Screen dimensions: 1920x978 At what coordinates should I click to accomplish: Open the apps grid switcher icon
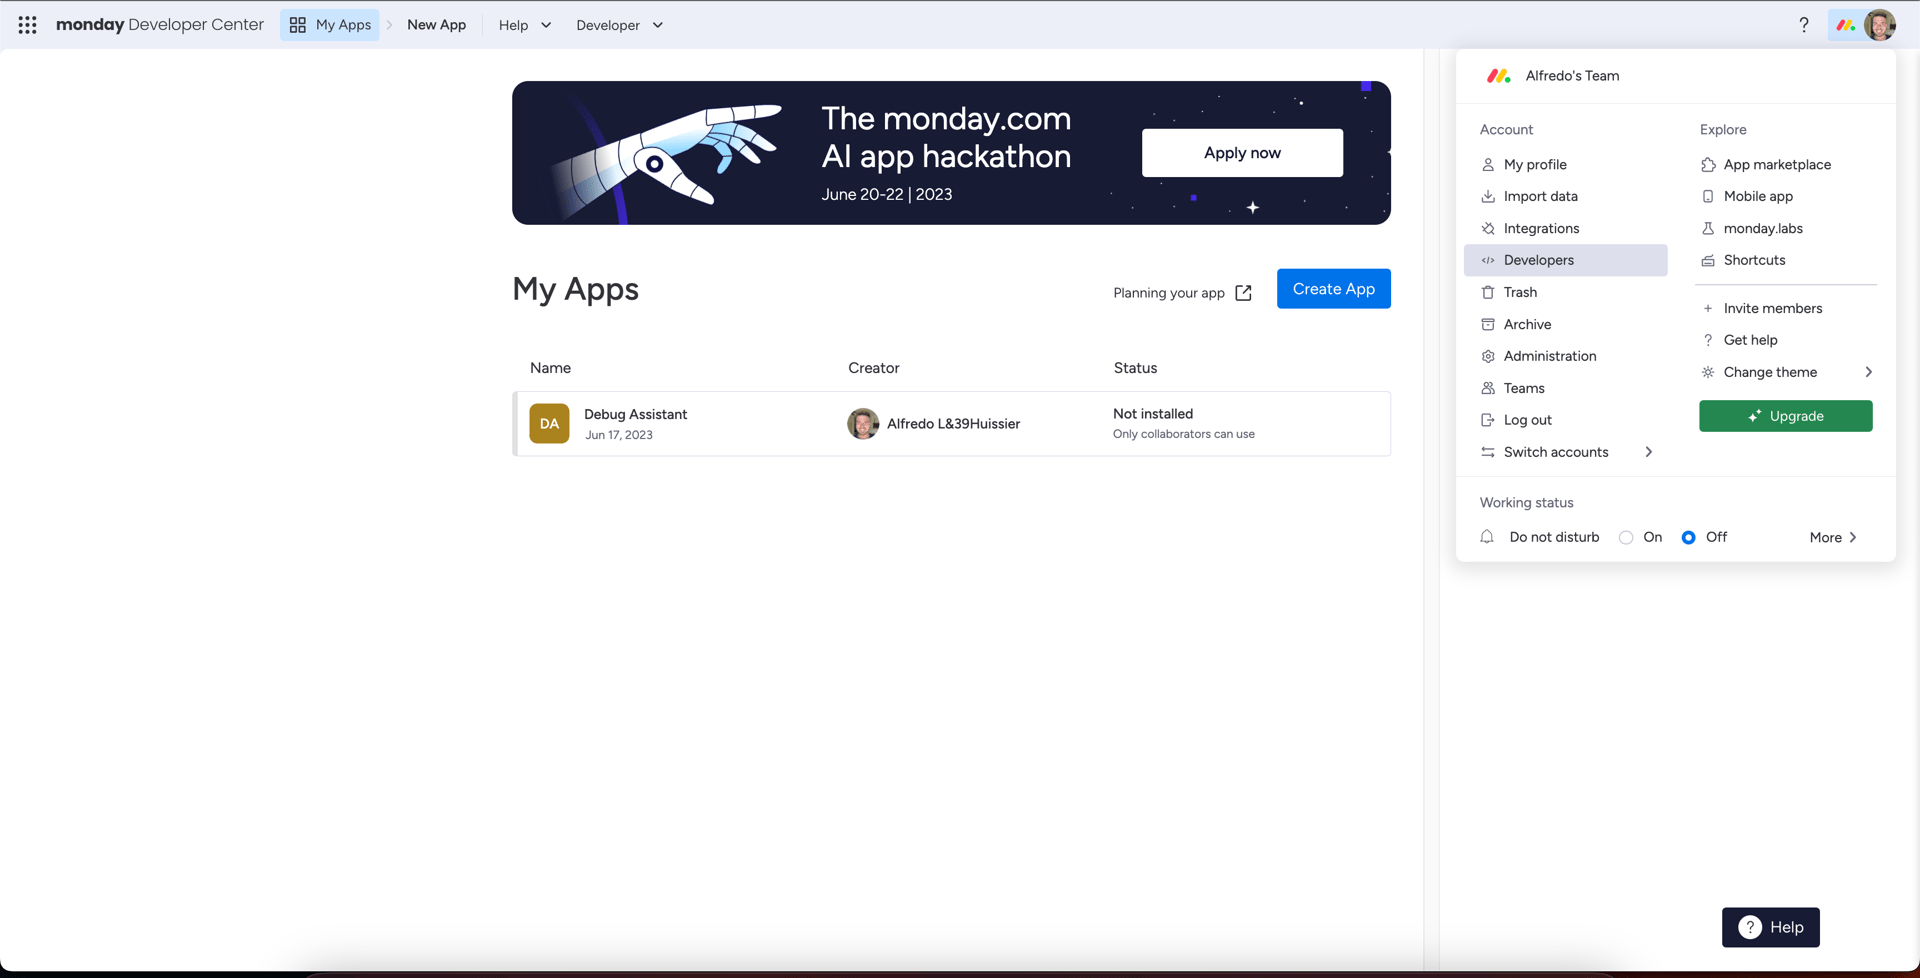(27, 25)
